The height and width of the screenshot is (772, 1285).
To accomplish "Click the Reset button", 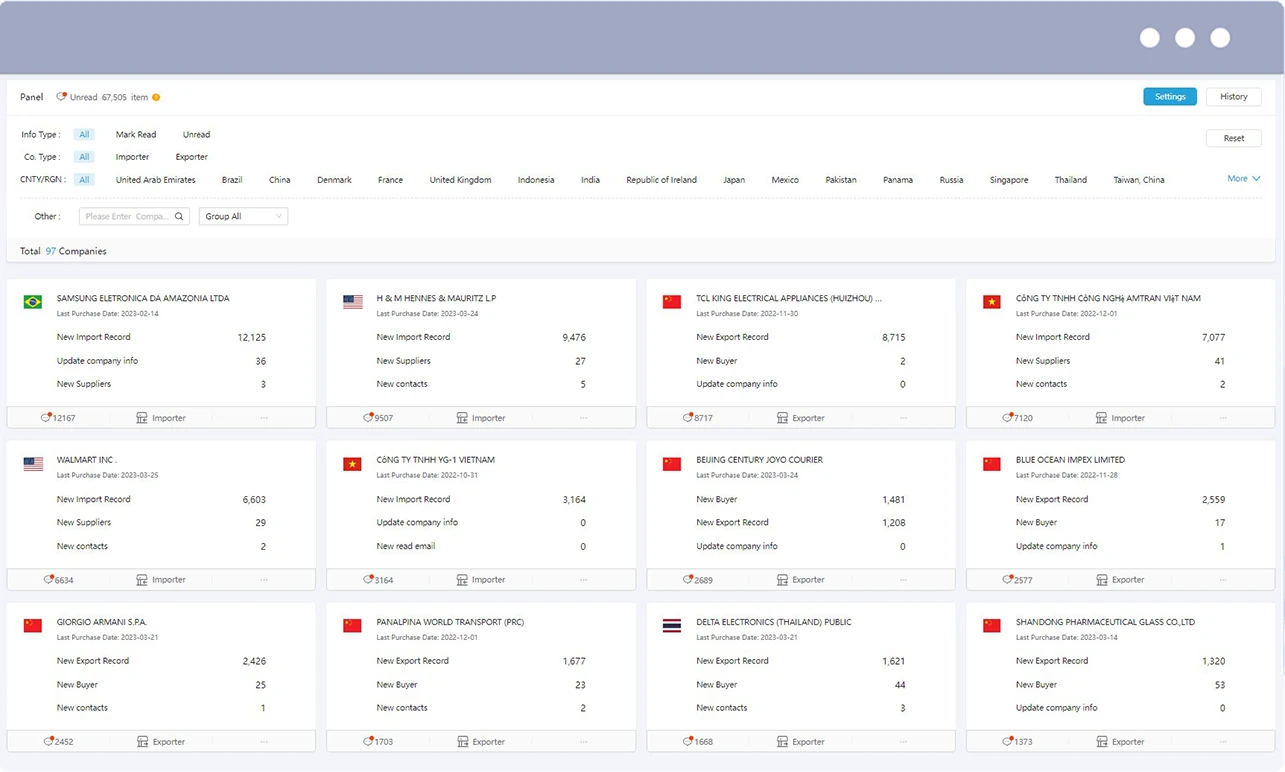I will click(x=1234, y=138).
